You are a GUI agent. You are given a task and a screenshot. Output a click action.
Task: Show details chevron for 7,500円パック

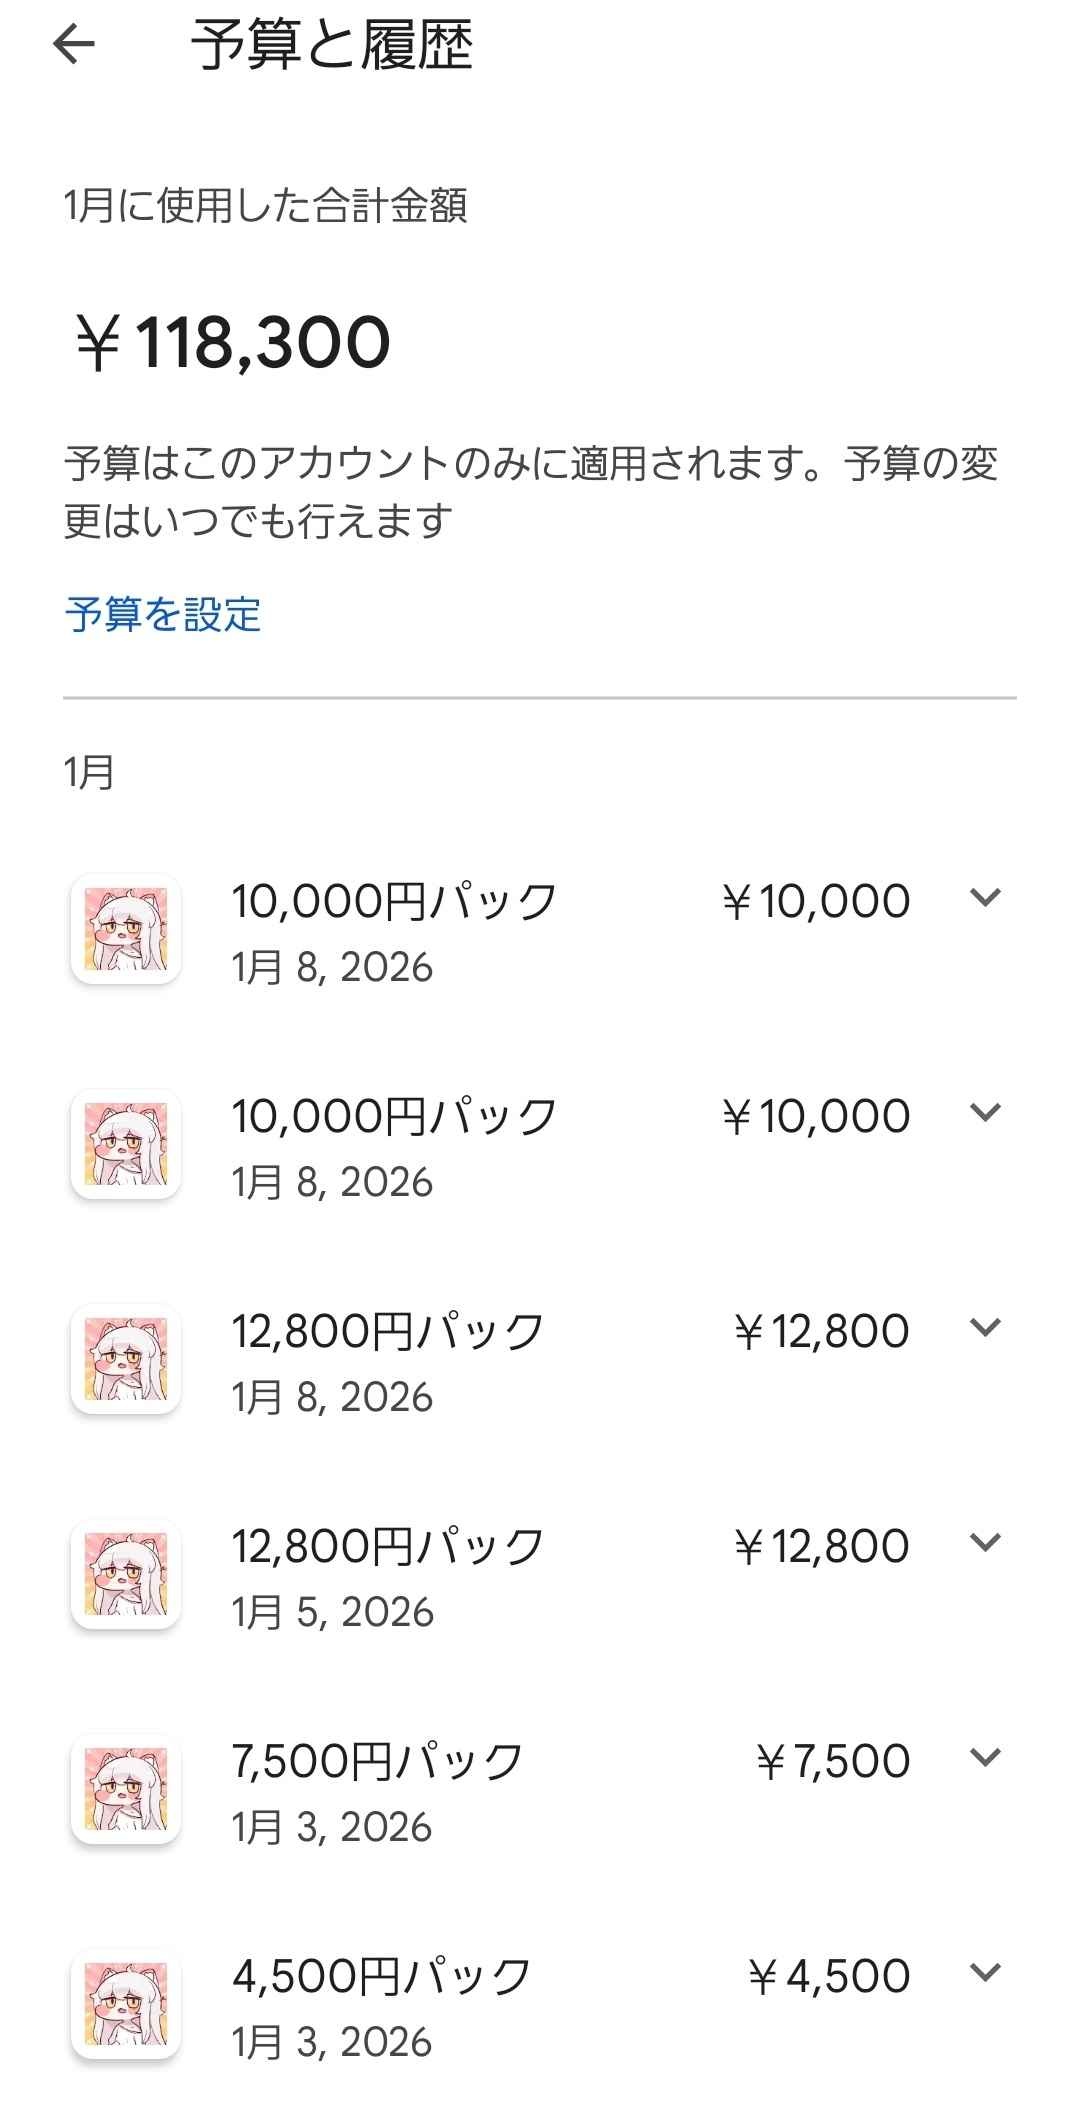tap(986, 1758)
